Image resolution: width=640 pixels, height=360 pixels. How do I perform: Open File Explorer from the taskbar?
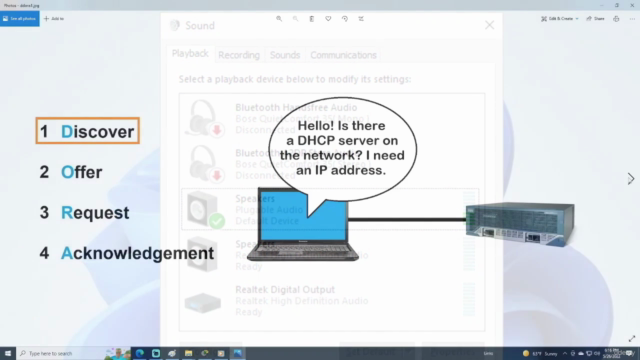coord(188,353)
